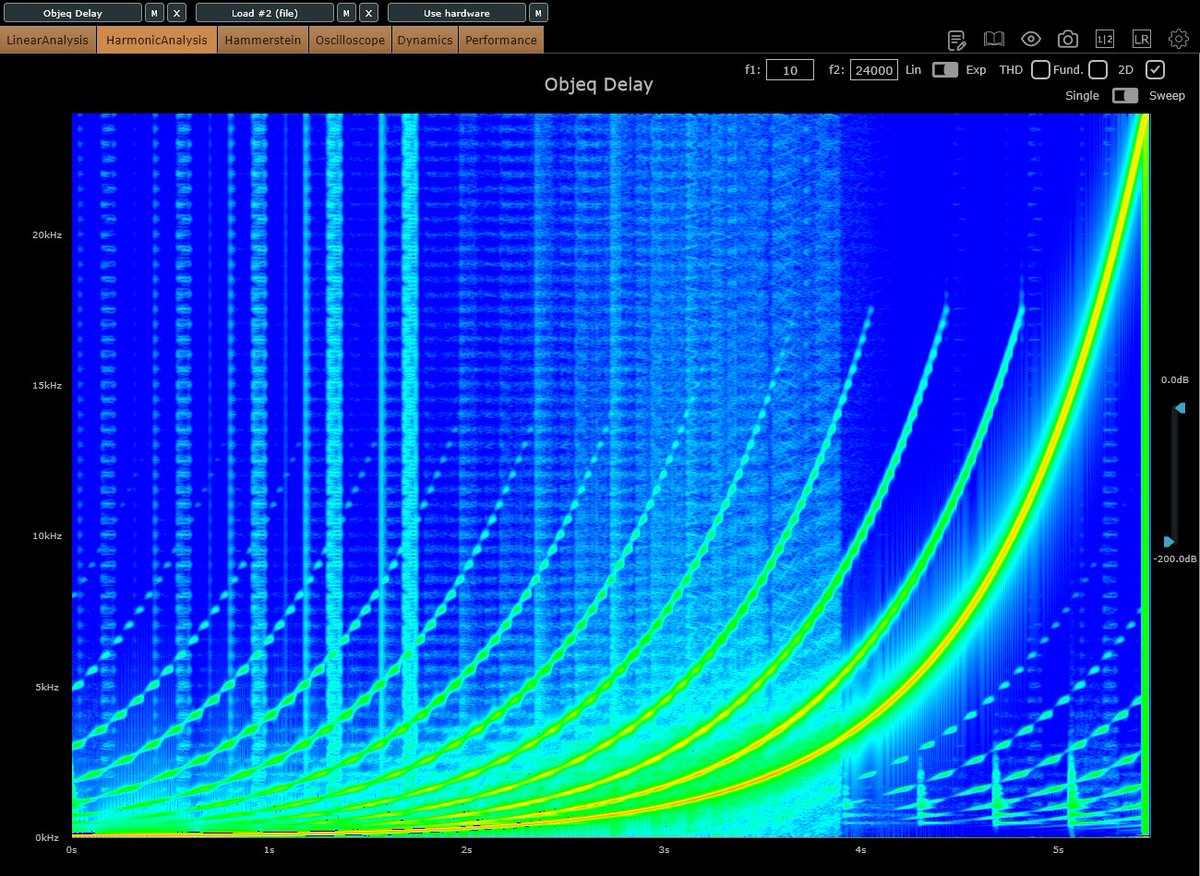Click the Use hardware button

tap(456, 13)
